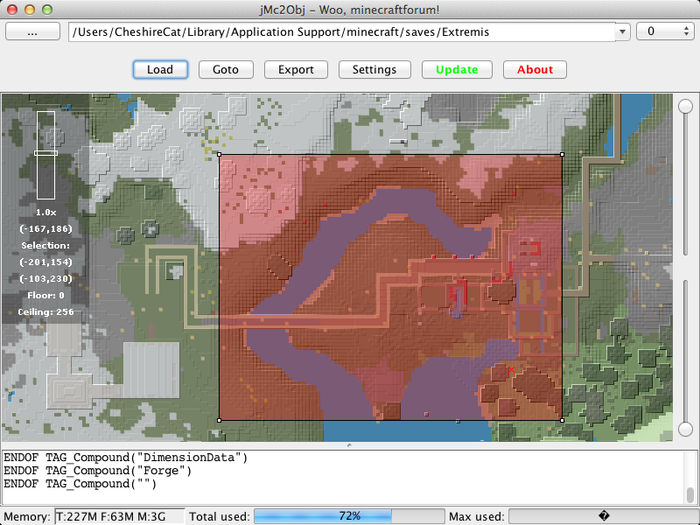Screen dimensions: 700x525
Task: Click the Load button
Action: point(160,70)
